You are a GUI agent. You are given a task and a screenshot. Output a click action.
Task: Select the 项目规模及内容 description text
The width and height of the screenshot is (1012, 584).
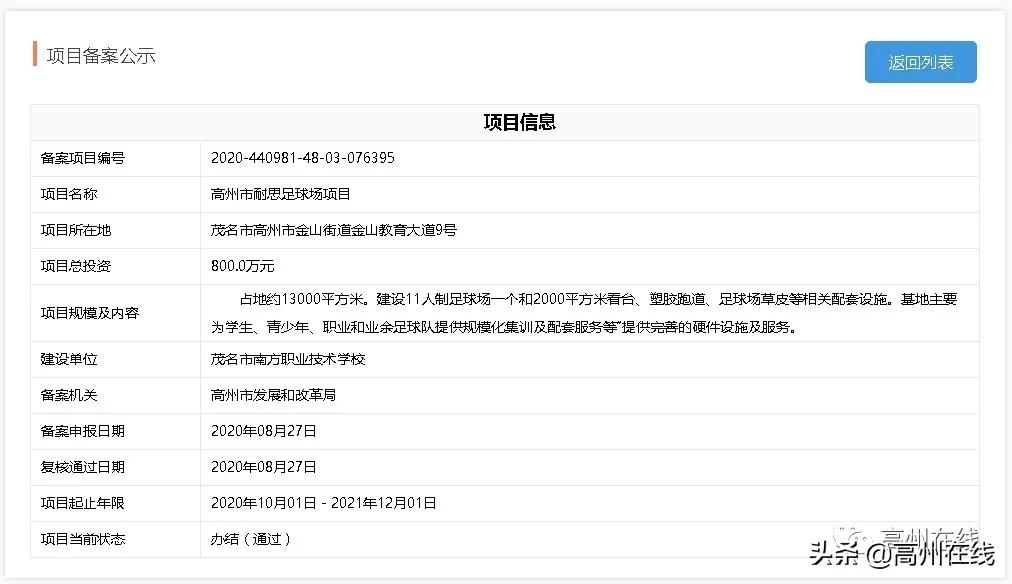point(590,312)
